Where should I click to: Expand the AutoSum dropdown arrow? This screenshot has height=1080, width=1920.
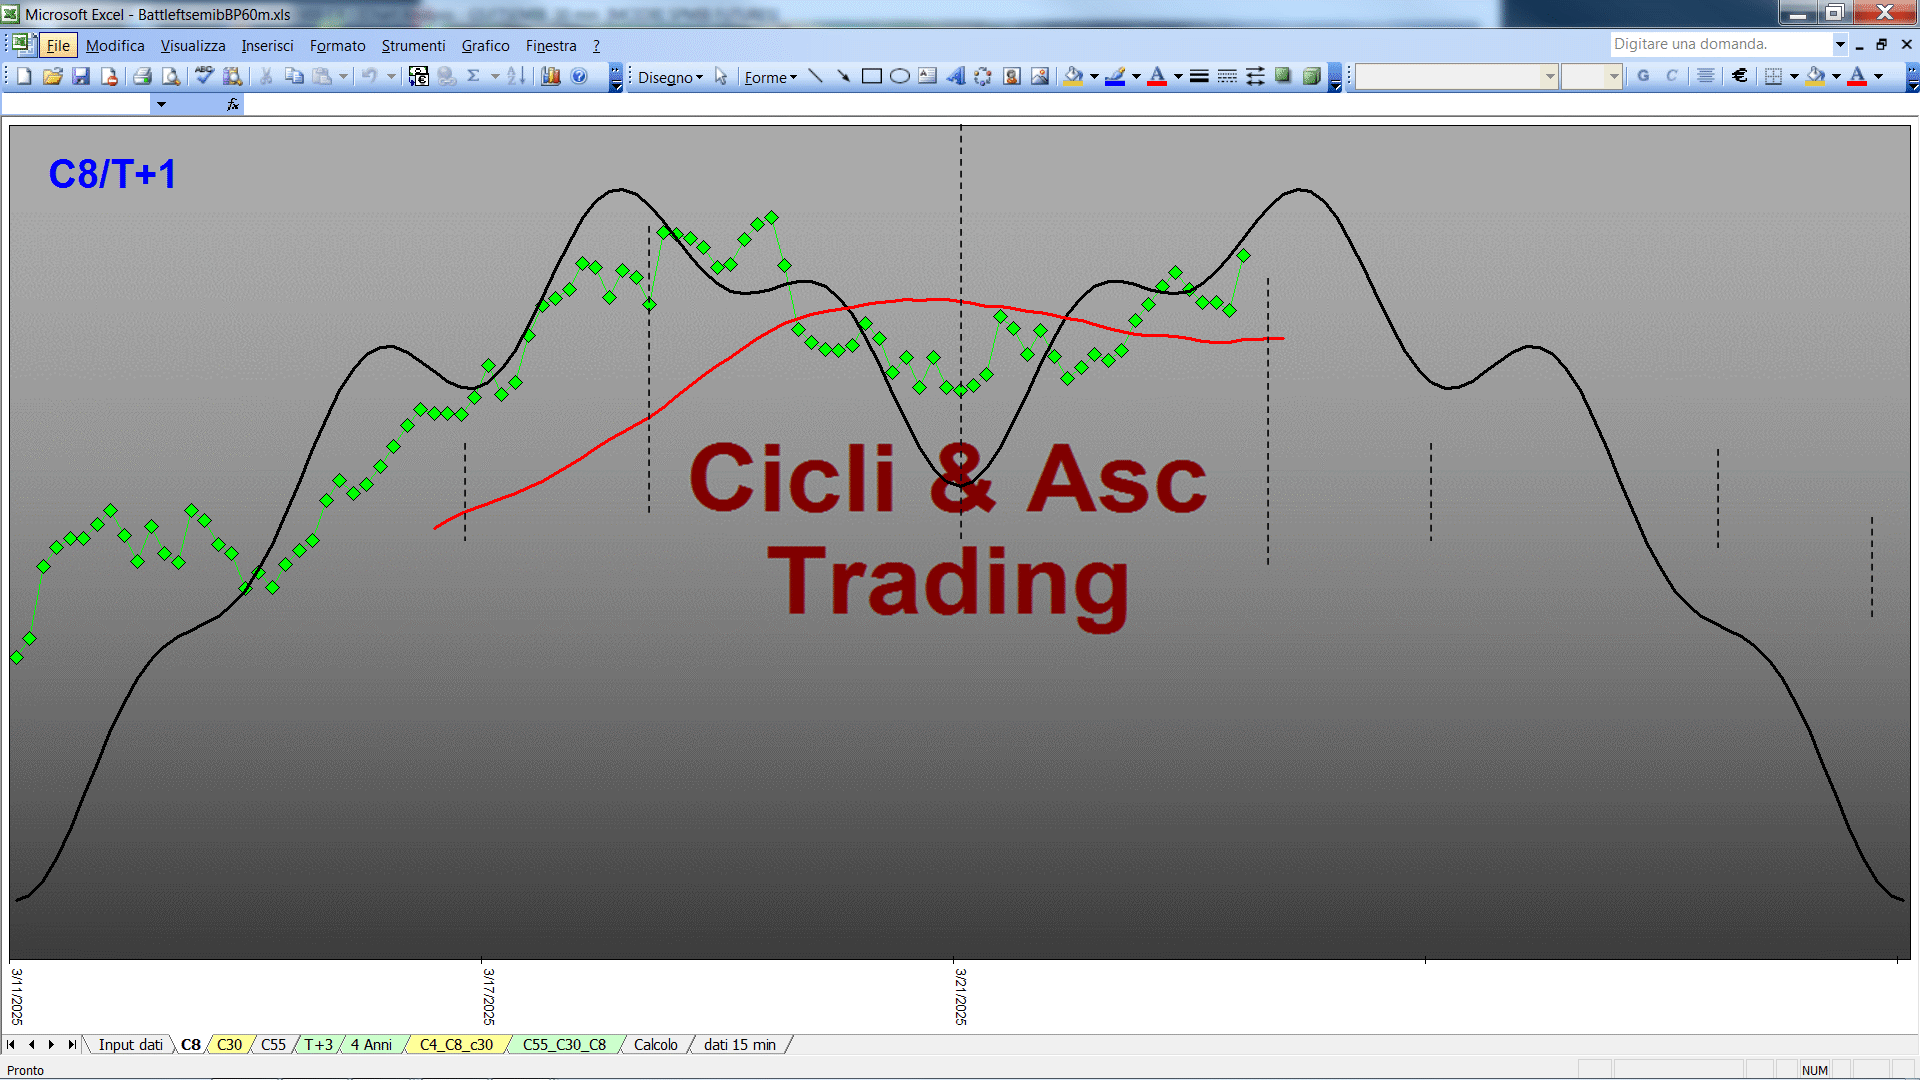point(494,76)
